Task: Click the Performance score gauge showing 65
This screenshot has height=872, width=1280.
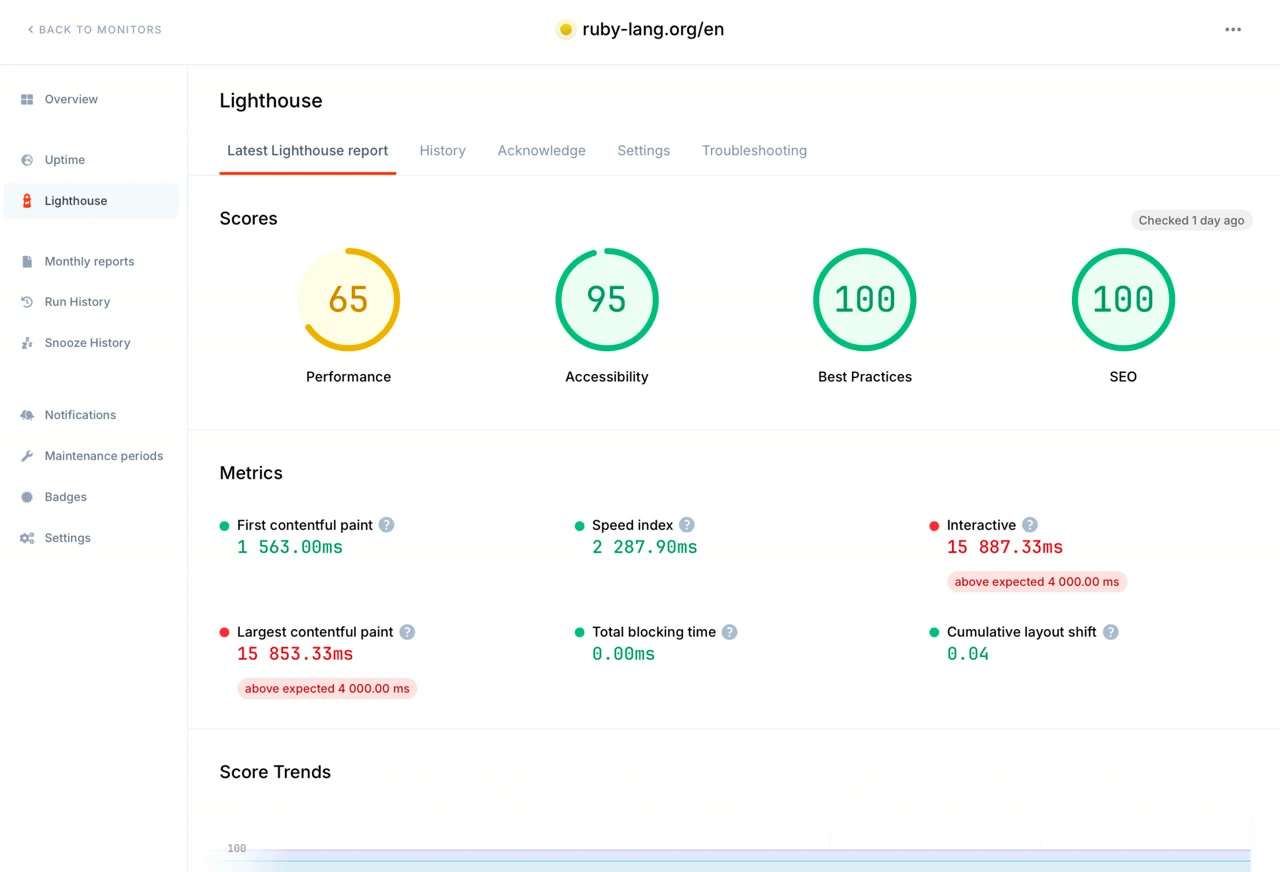Action: pos(348,300)
